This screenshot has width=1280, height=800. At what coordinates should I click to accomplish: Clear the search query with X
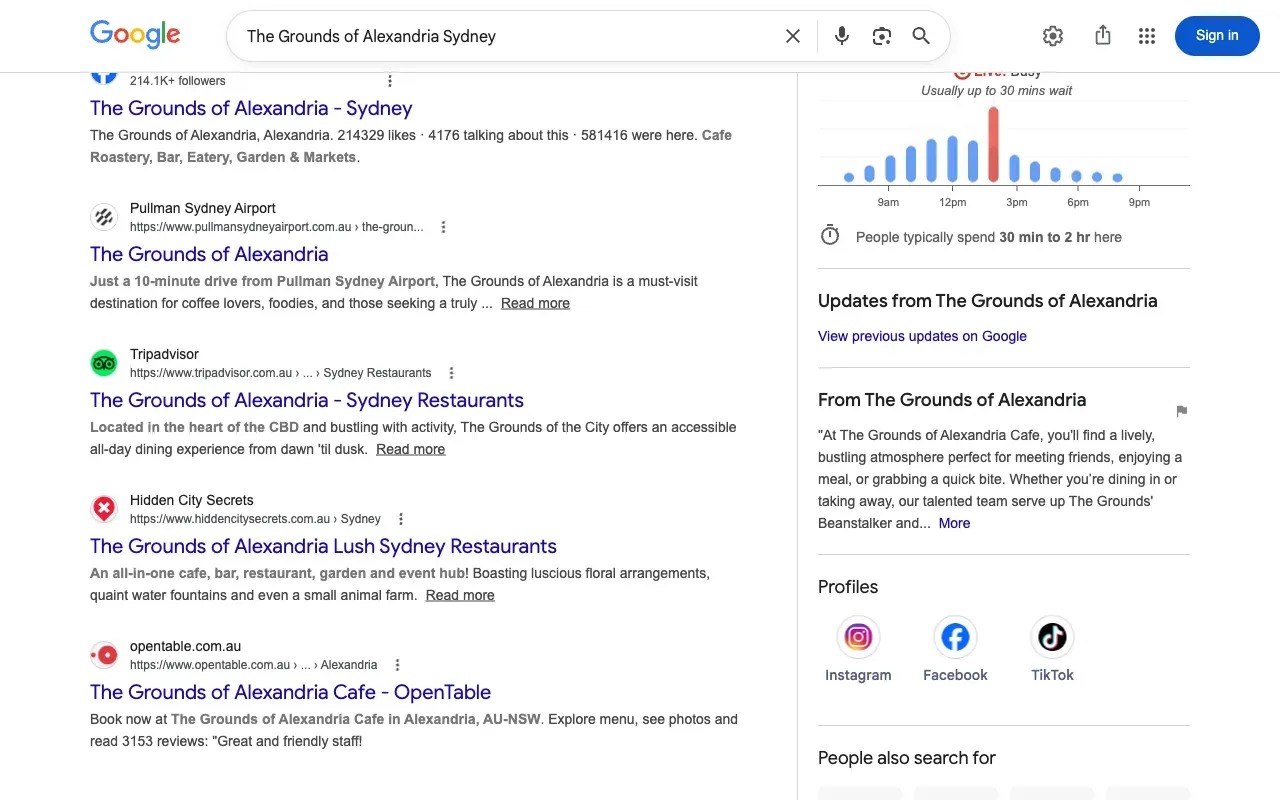tap(793, 36)
